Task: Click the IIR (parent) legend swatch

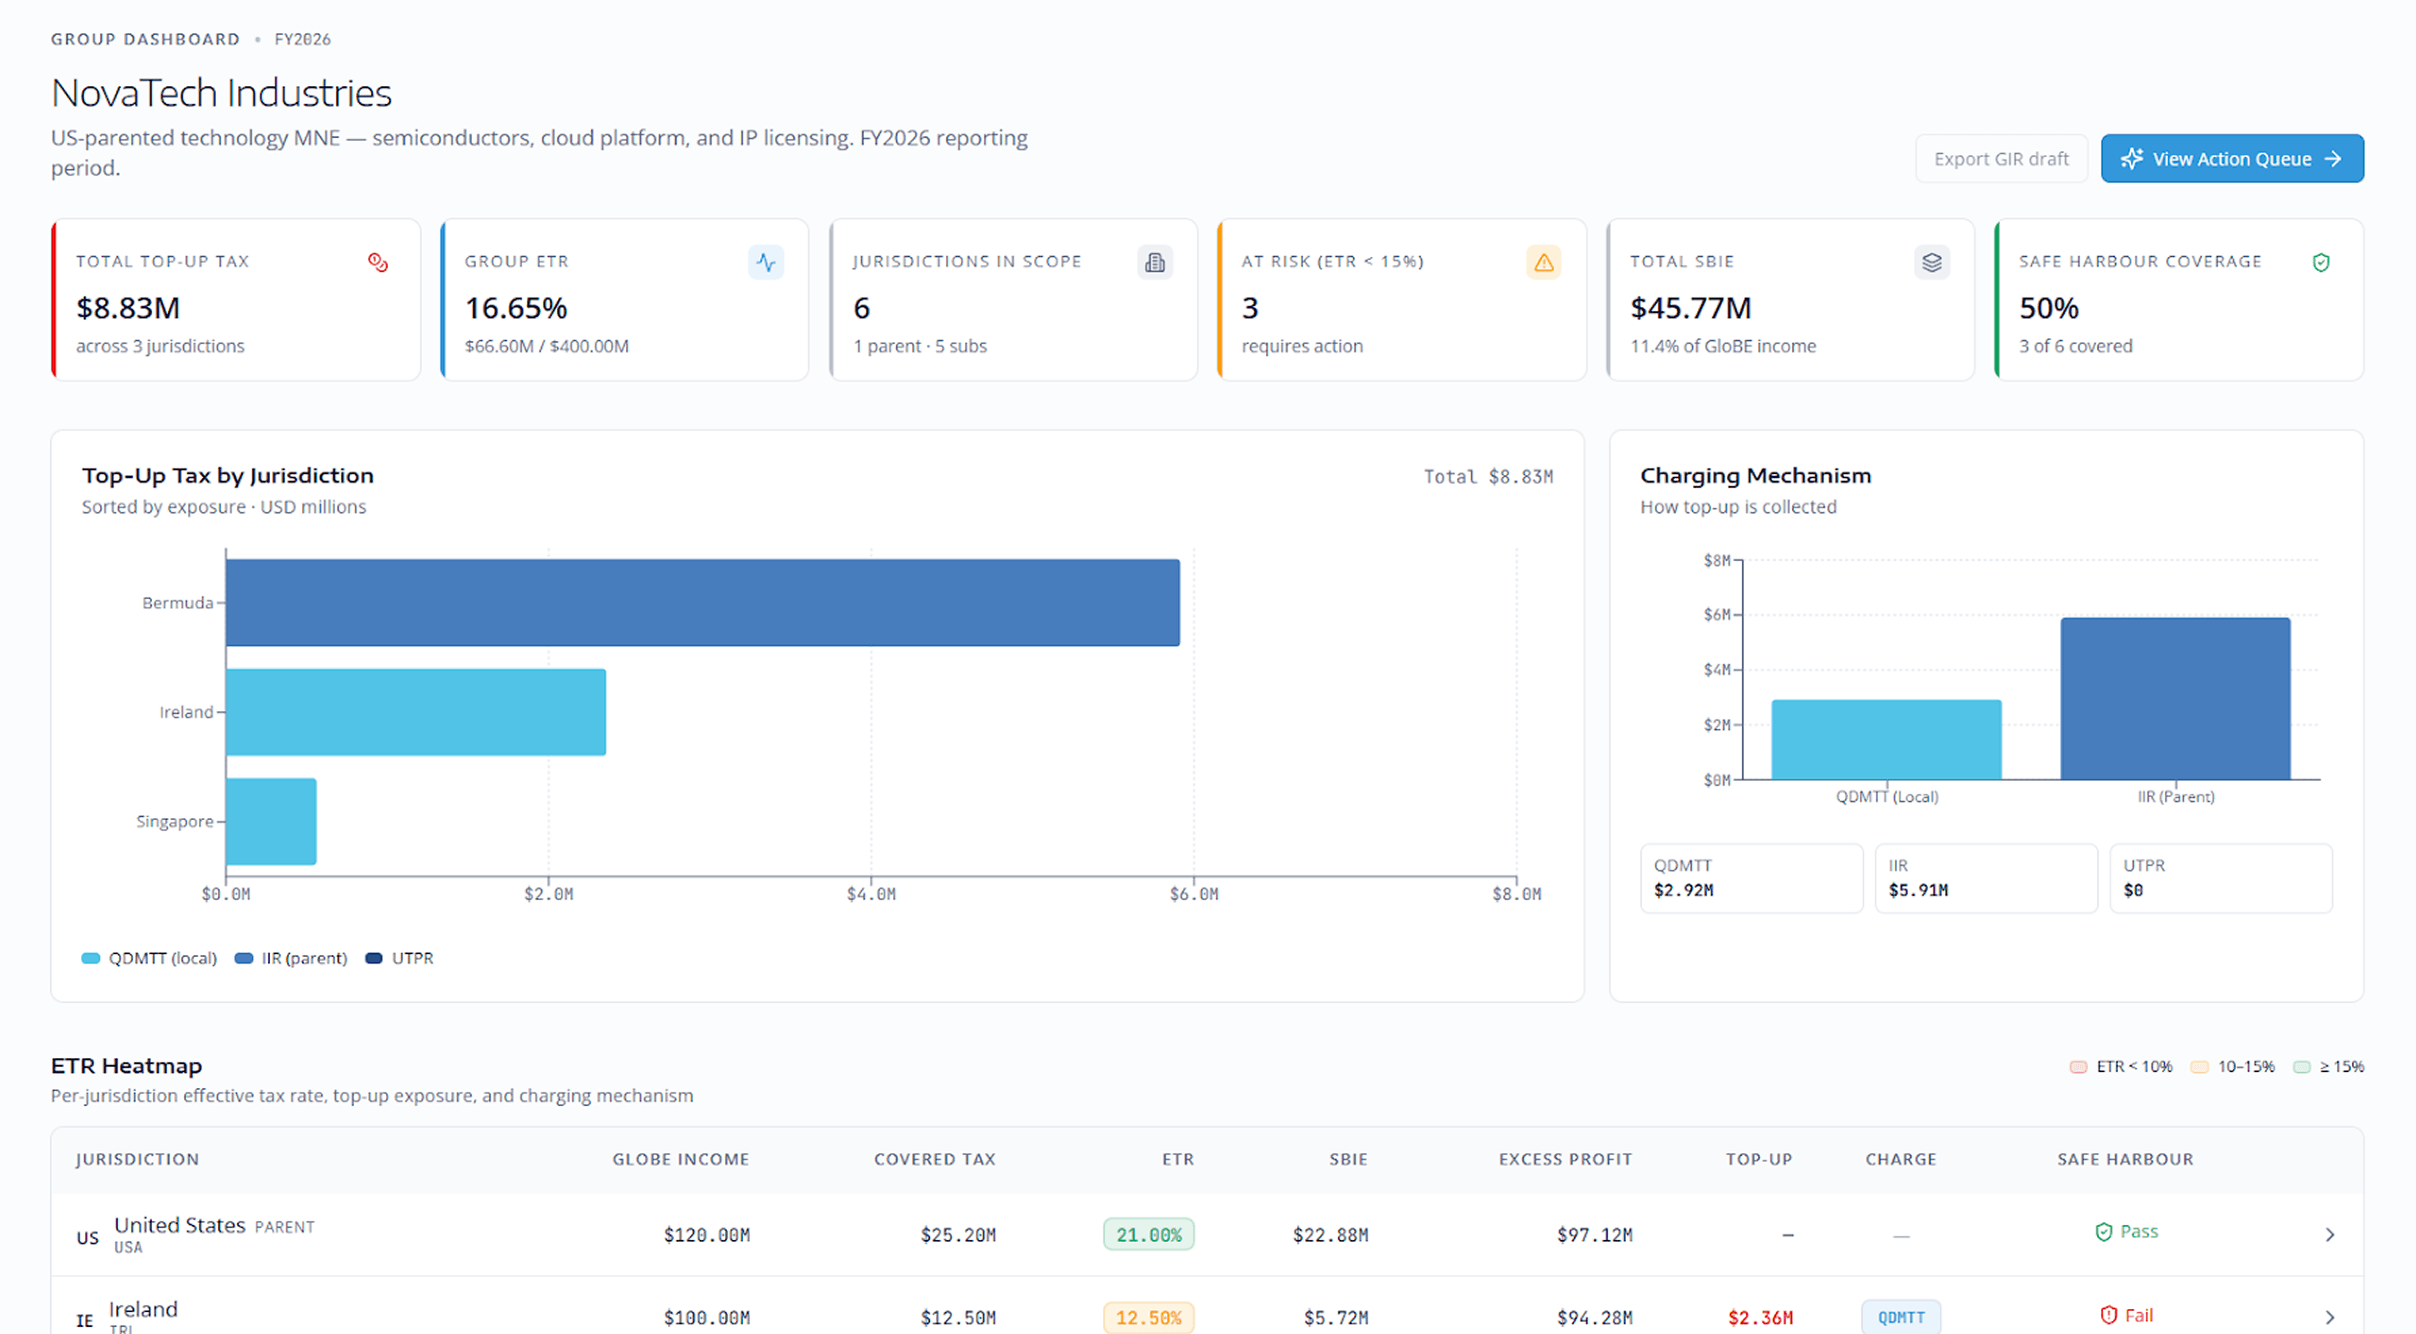Action: pos(243,958)
